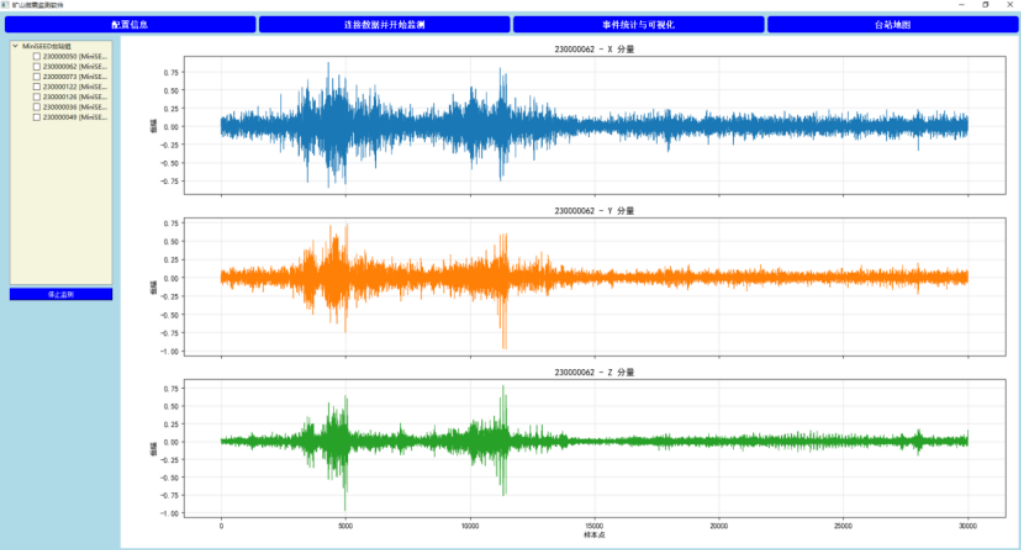The height and width of the screenshot is (550, 1021).
Task: Switch to the 台站地图 tab
Action: click(893, 24)
